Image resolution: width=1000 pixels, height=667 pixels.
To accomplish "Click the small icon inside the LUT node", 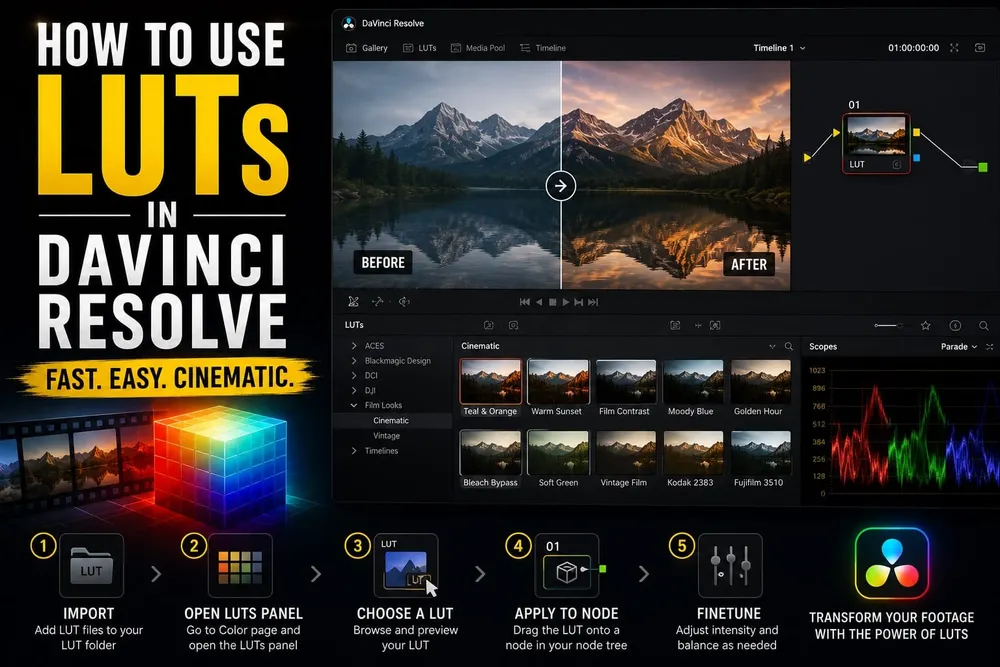I will tap(897, 165).
